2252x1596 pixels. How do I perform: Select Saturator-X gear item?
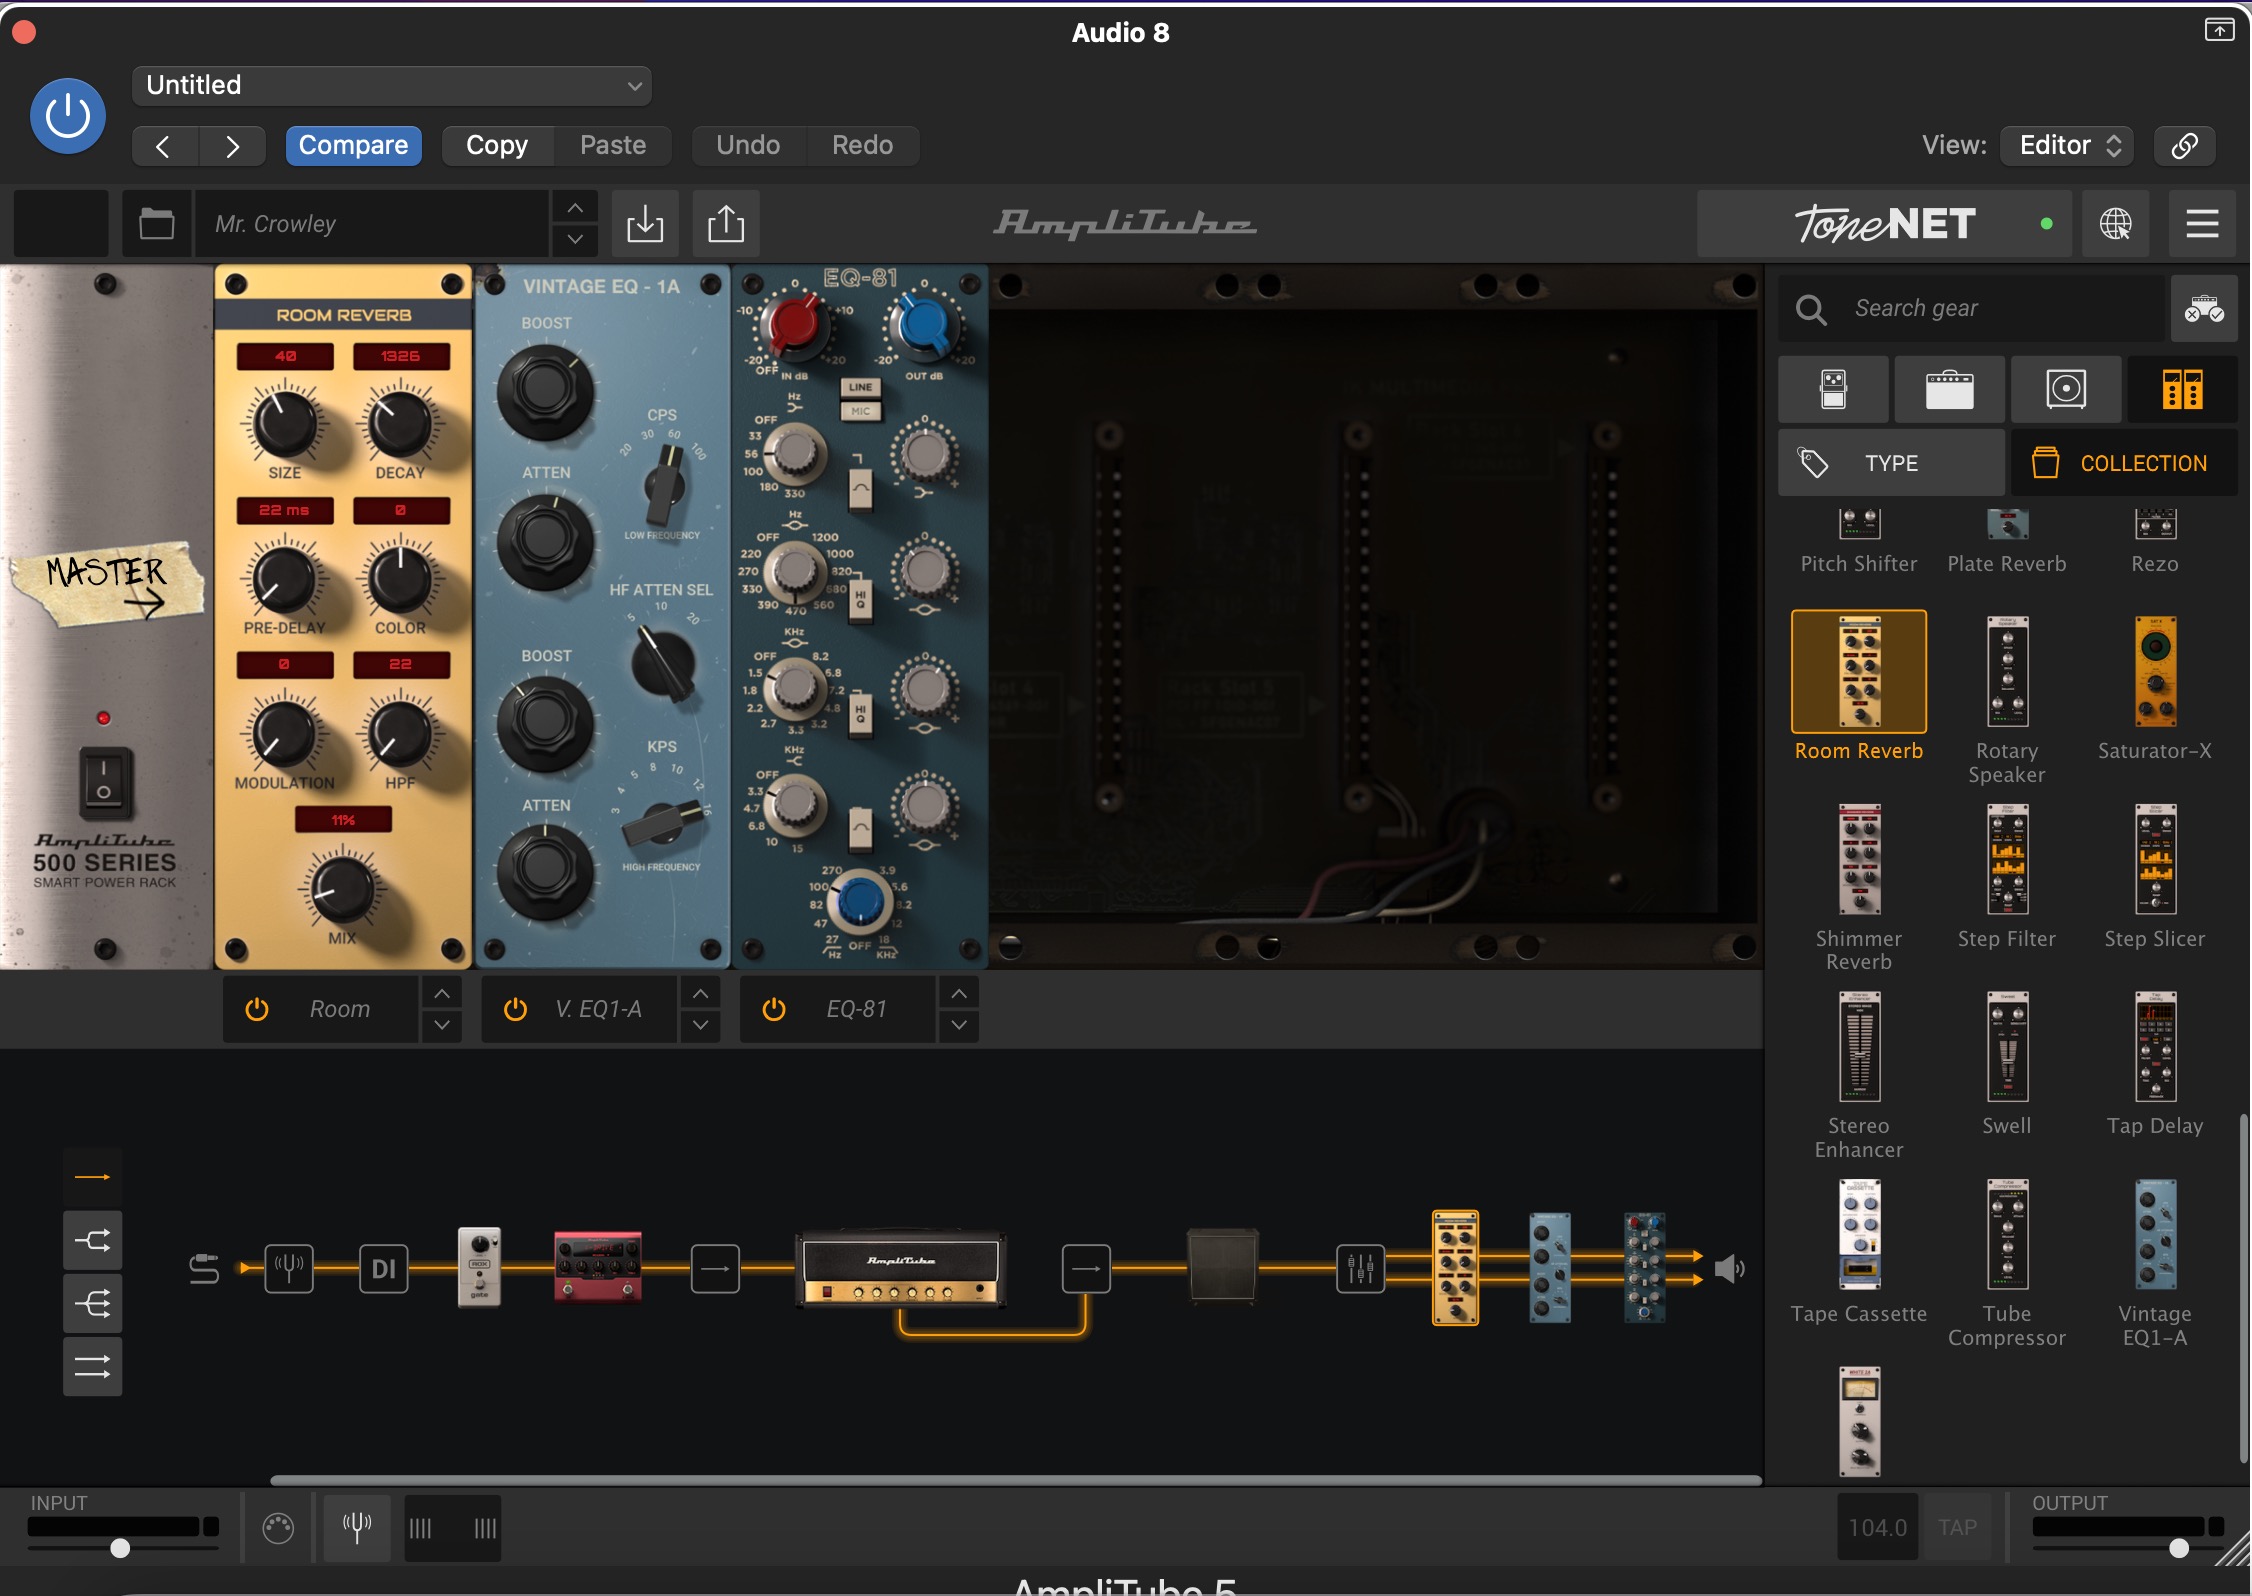(2155, 687)
